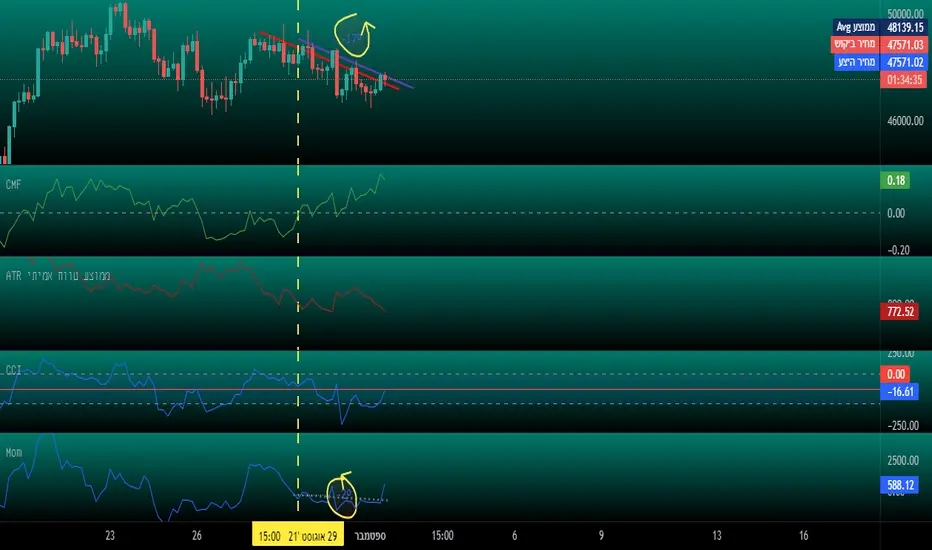Click the blue -16.61 CCI value label
This screenshot has width=932, height=550.
point(900,391)
